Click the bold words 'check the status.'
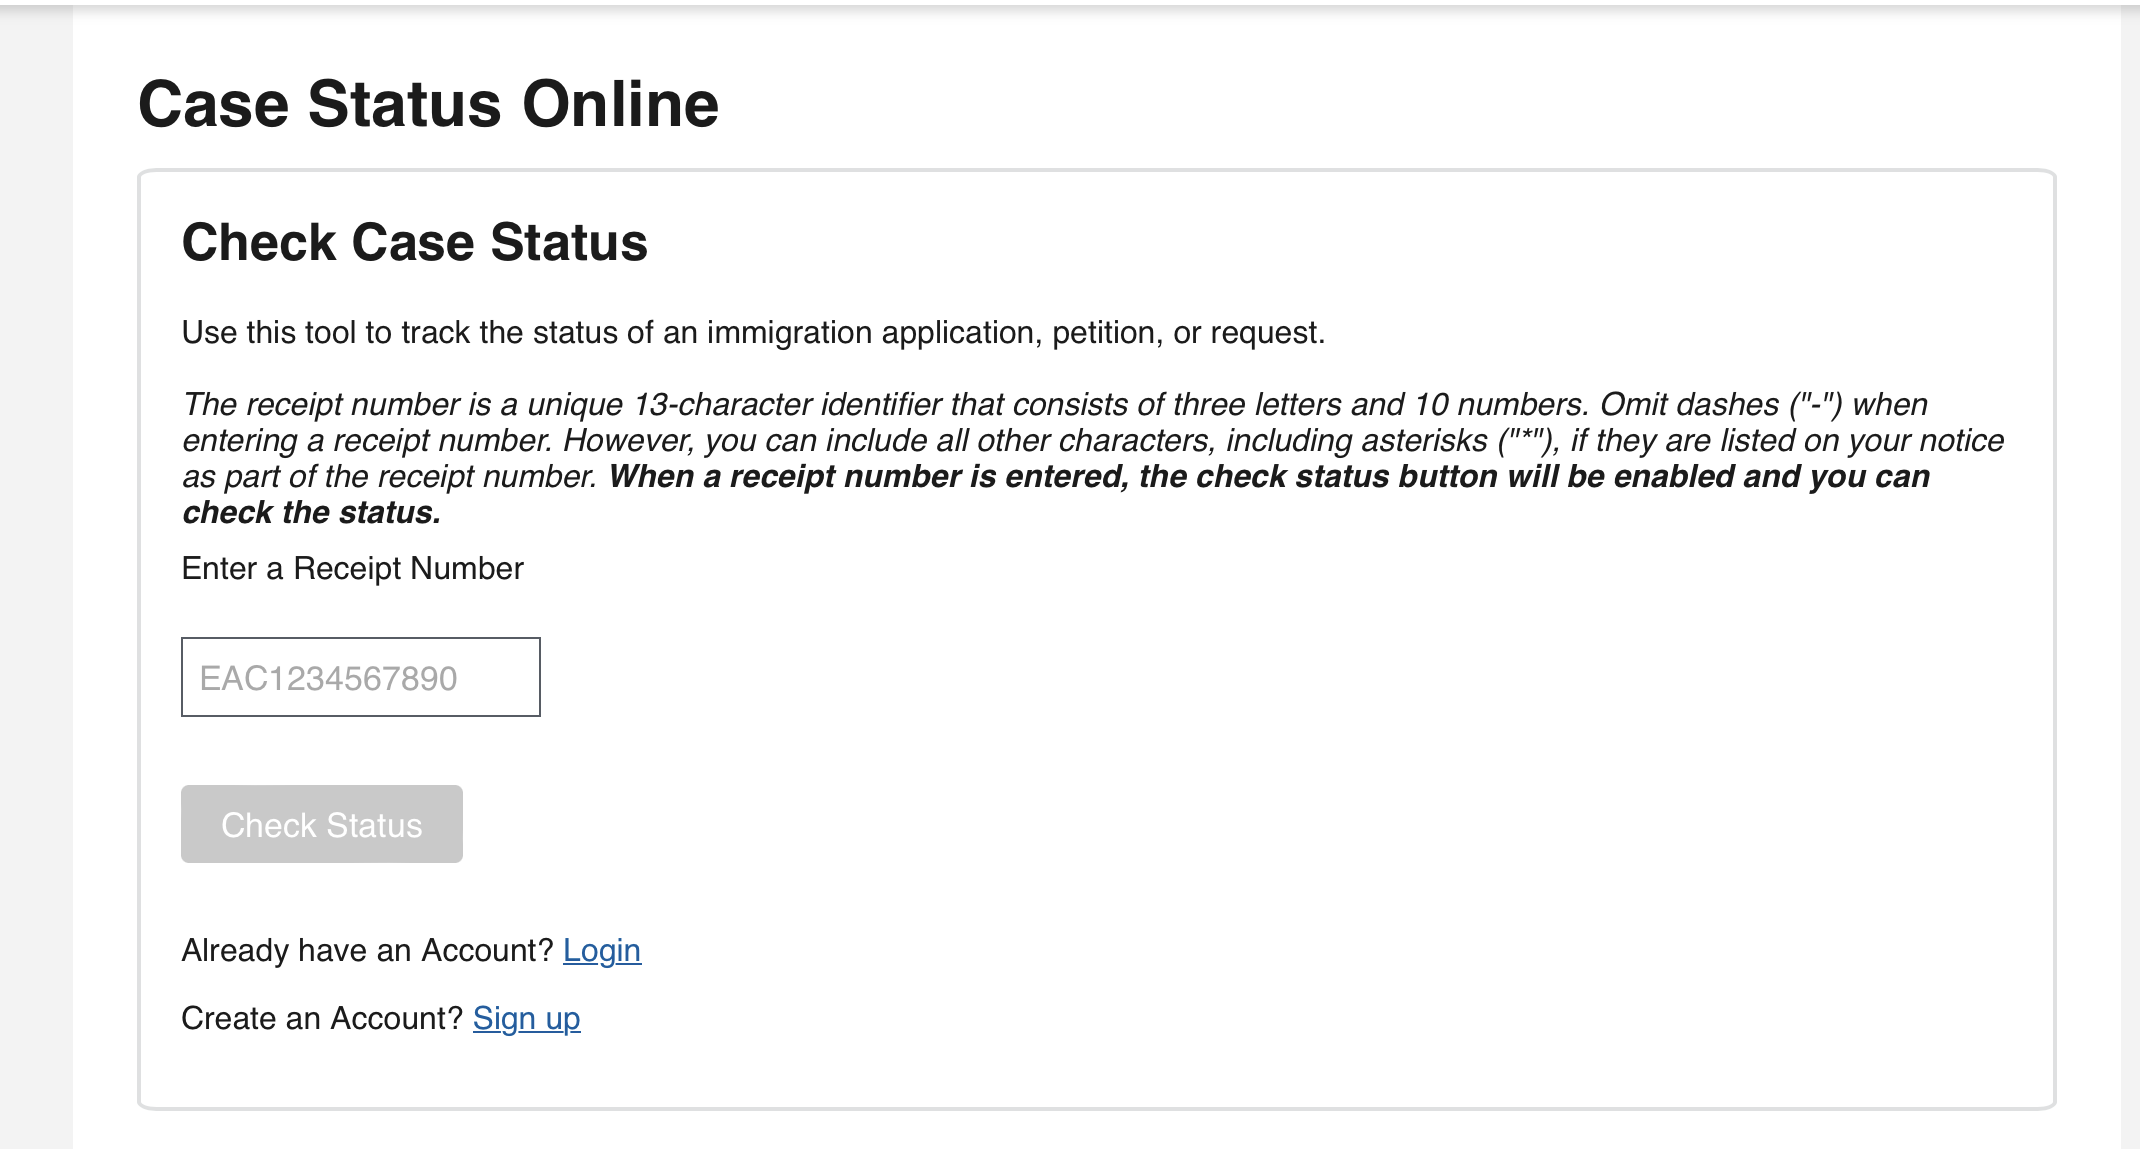The width and height of the screenshot is (2140, 1149). pos(311,512)
